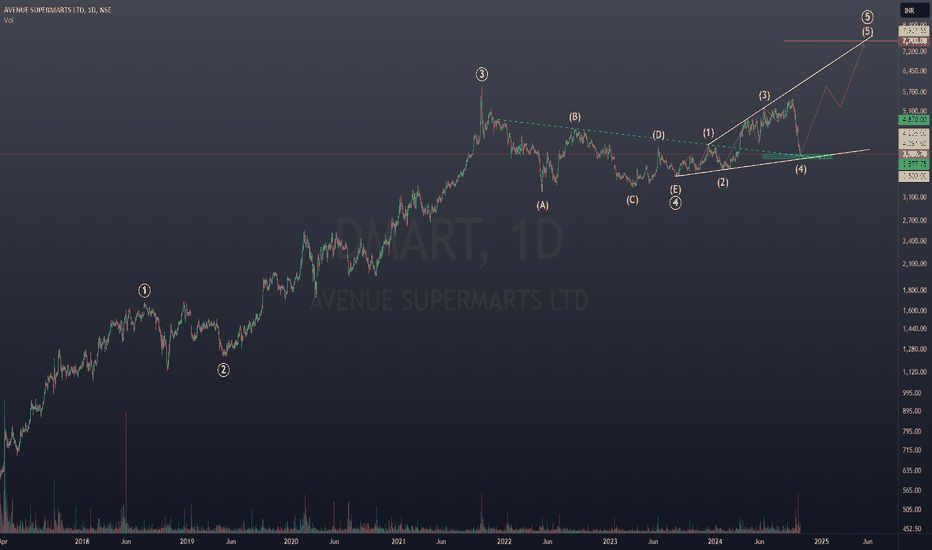Click the 995.00 price axis label
This screenshot has width=932, height=550.
click(912, 393)
